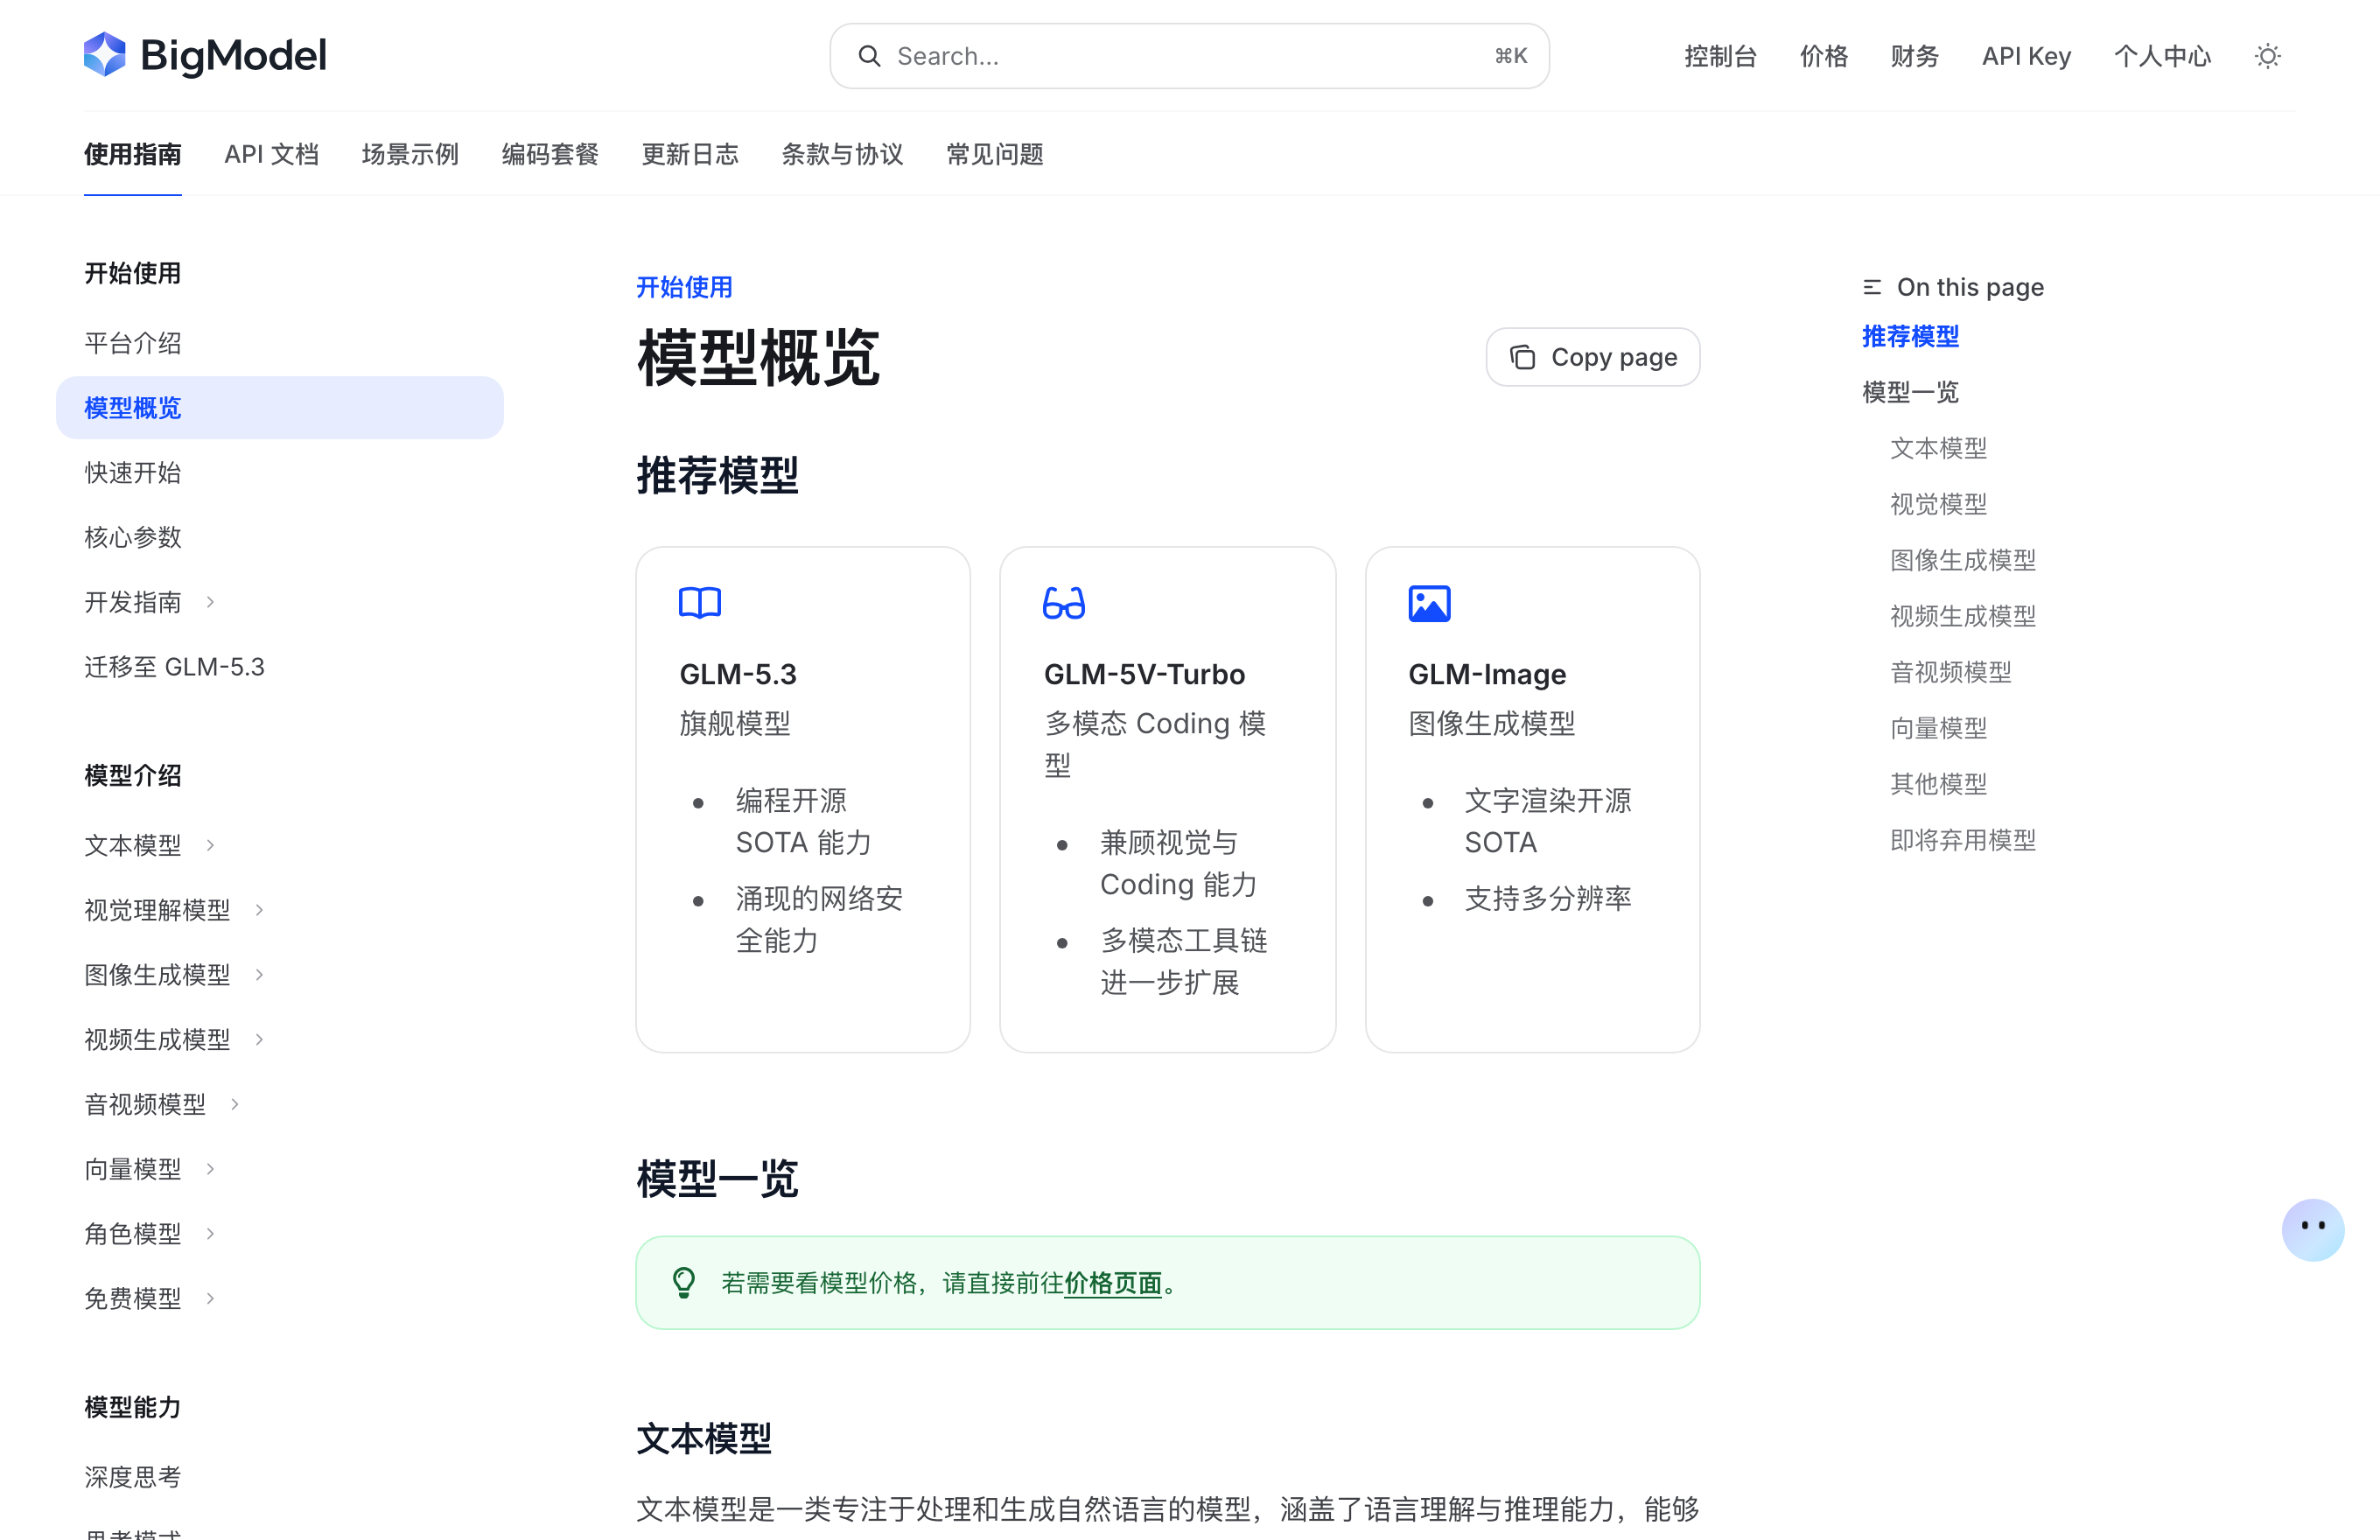The image size is (2380, 1540).
Task: Switch to 常见问题 tab
Action: [995, 154]
